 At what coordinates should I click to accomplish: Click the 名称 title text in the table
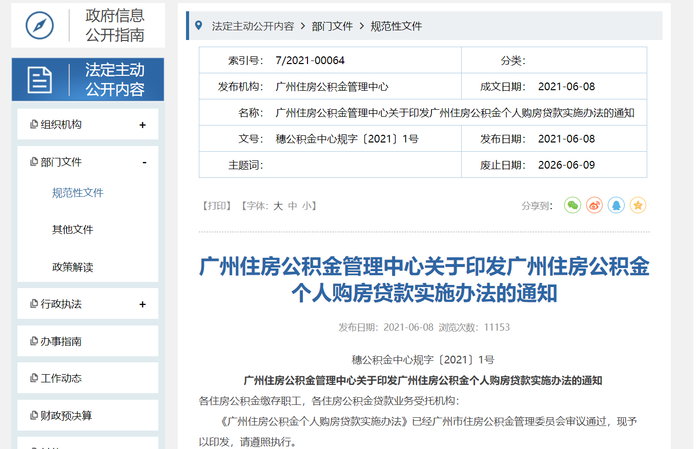[455, 113]
